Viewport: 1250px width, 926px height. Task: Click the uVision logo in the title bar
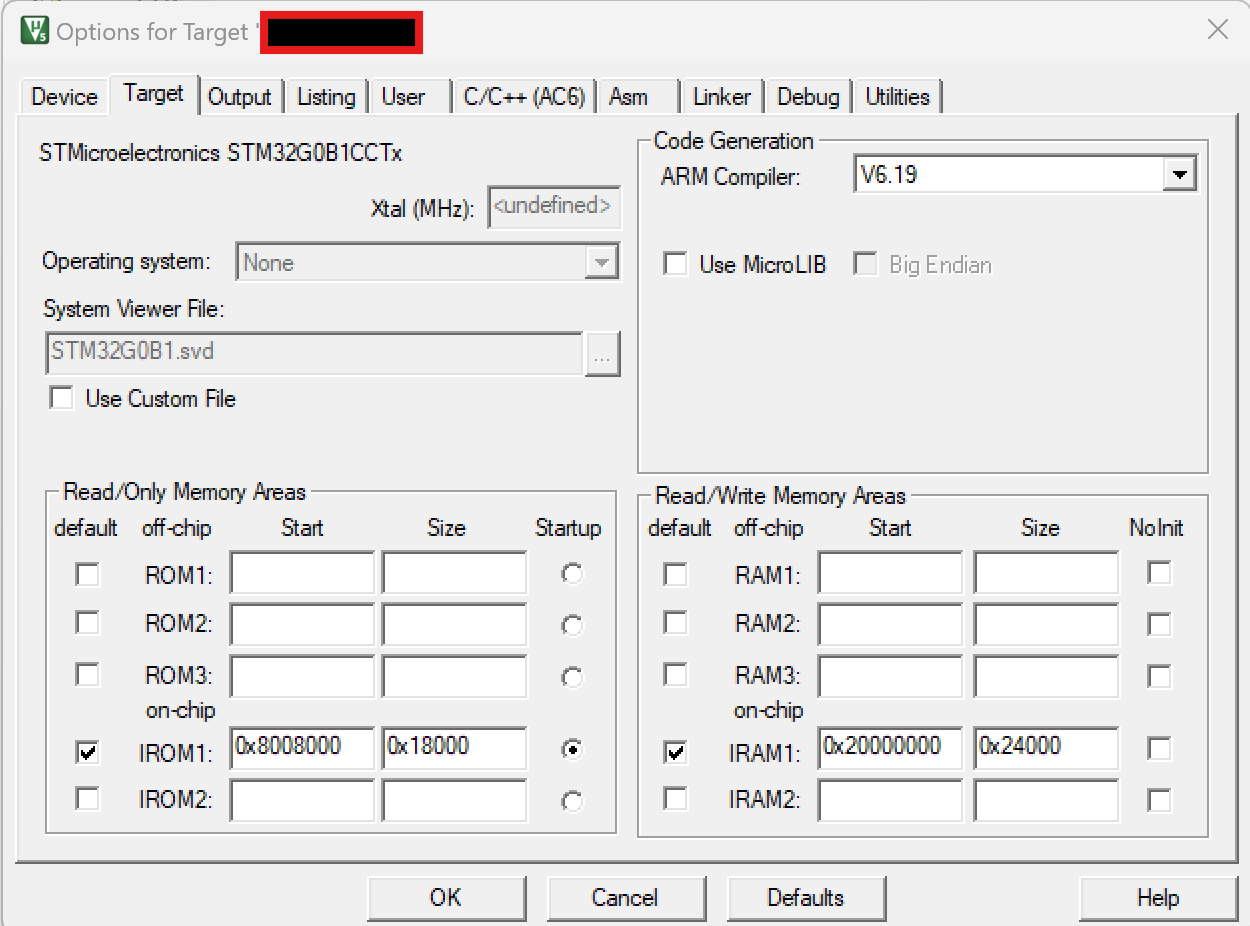point(33,31)
